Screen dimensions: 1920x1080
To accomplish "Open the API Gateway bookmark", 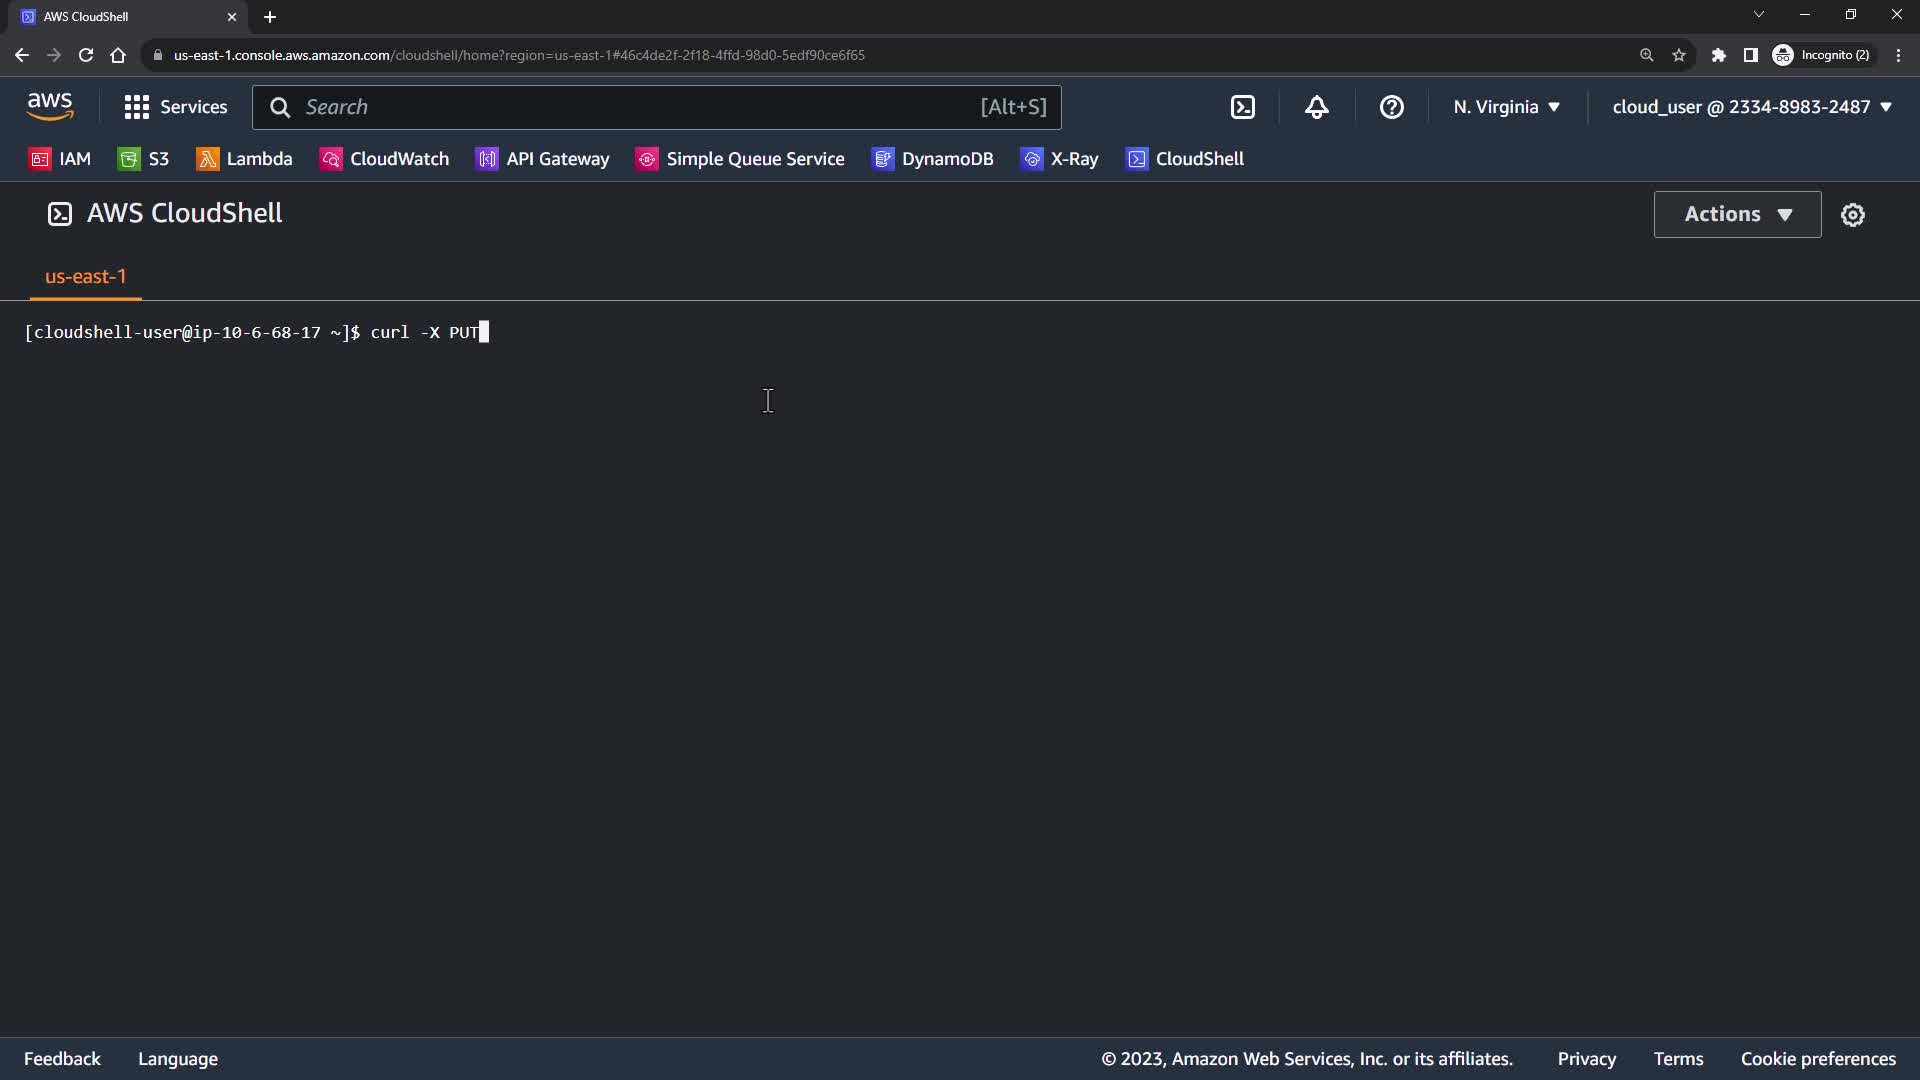I will tap(542, 159).
